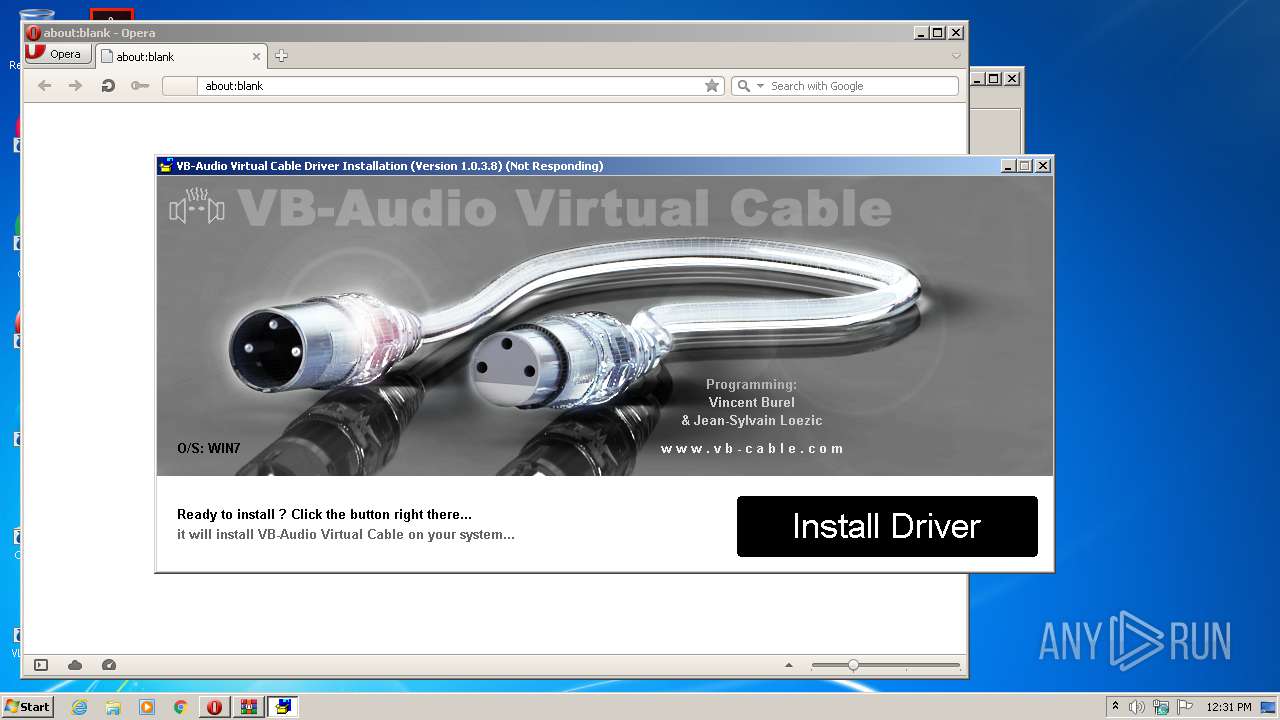Switch to WinRAR taskbar button
The width and height of the screenshot is (1280, 720).
(248, 707)
